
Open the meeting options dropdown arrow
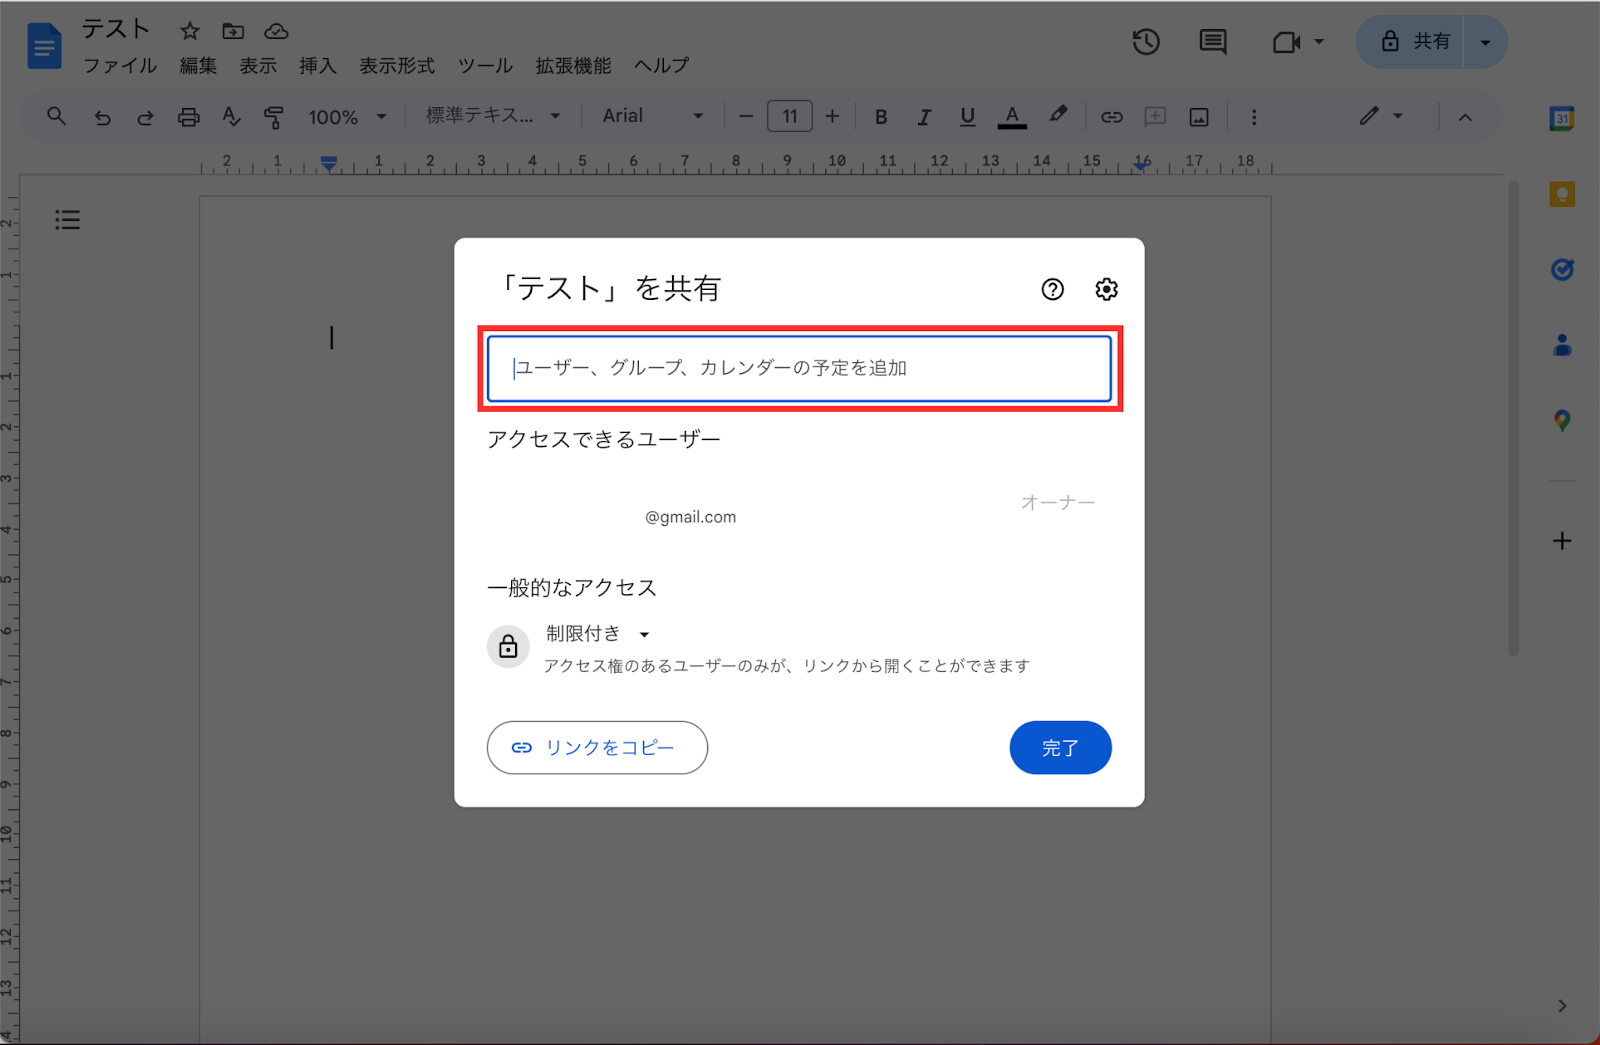click(x=1319, y=42)
